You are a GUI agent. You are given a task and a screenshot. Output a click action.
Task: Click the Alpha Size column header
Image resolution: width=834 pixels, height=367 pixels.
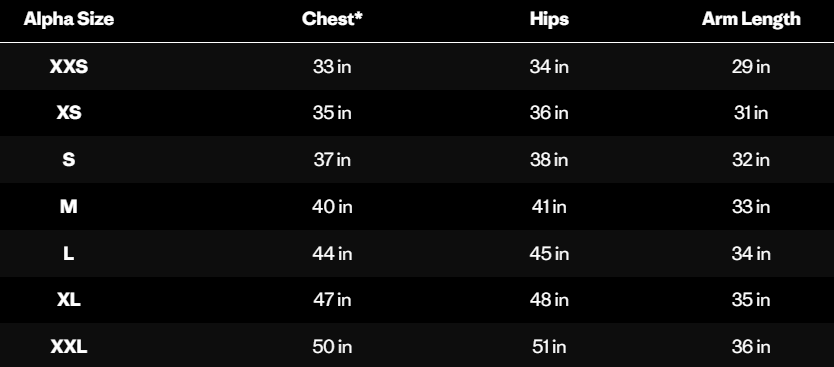tap(69, 19)
